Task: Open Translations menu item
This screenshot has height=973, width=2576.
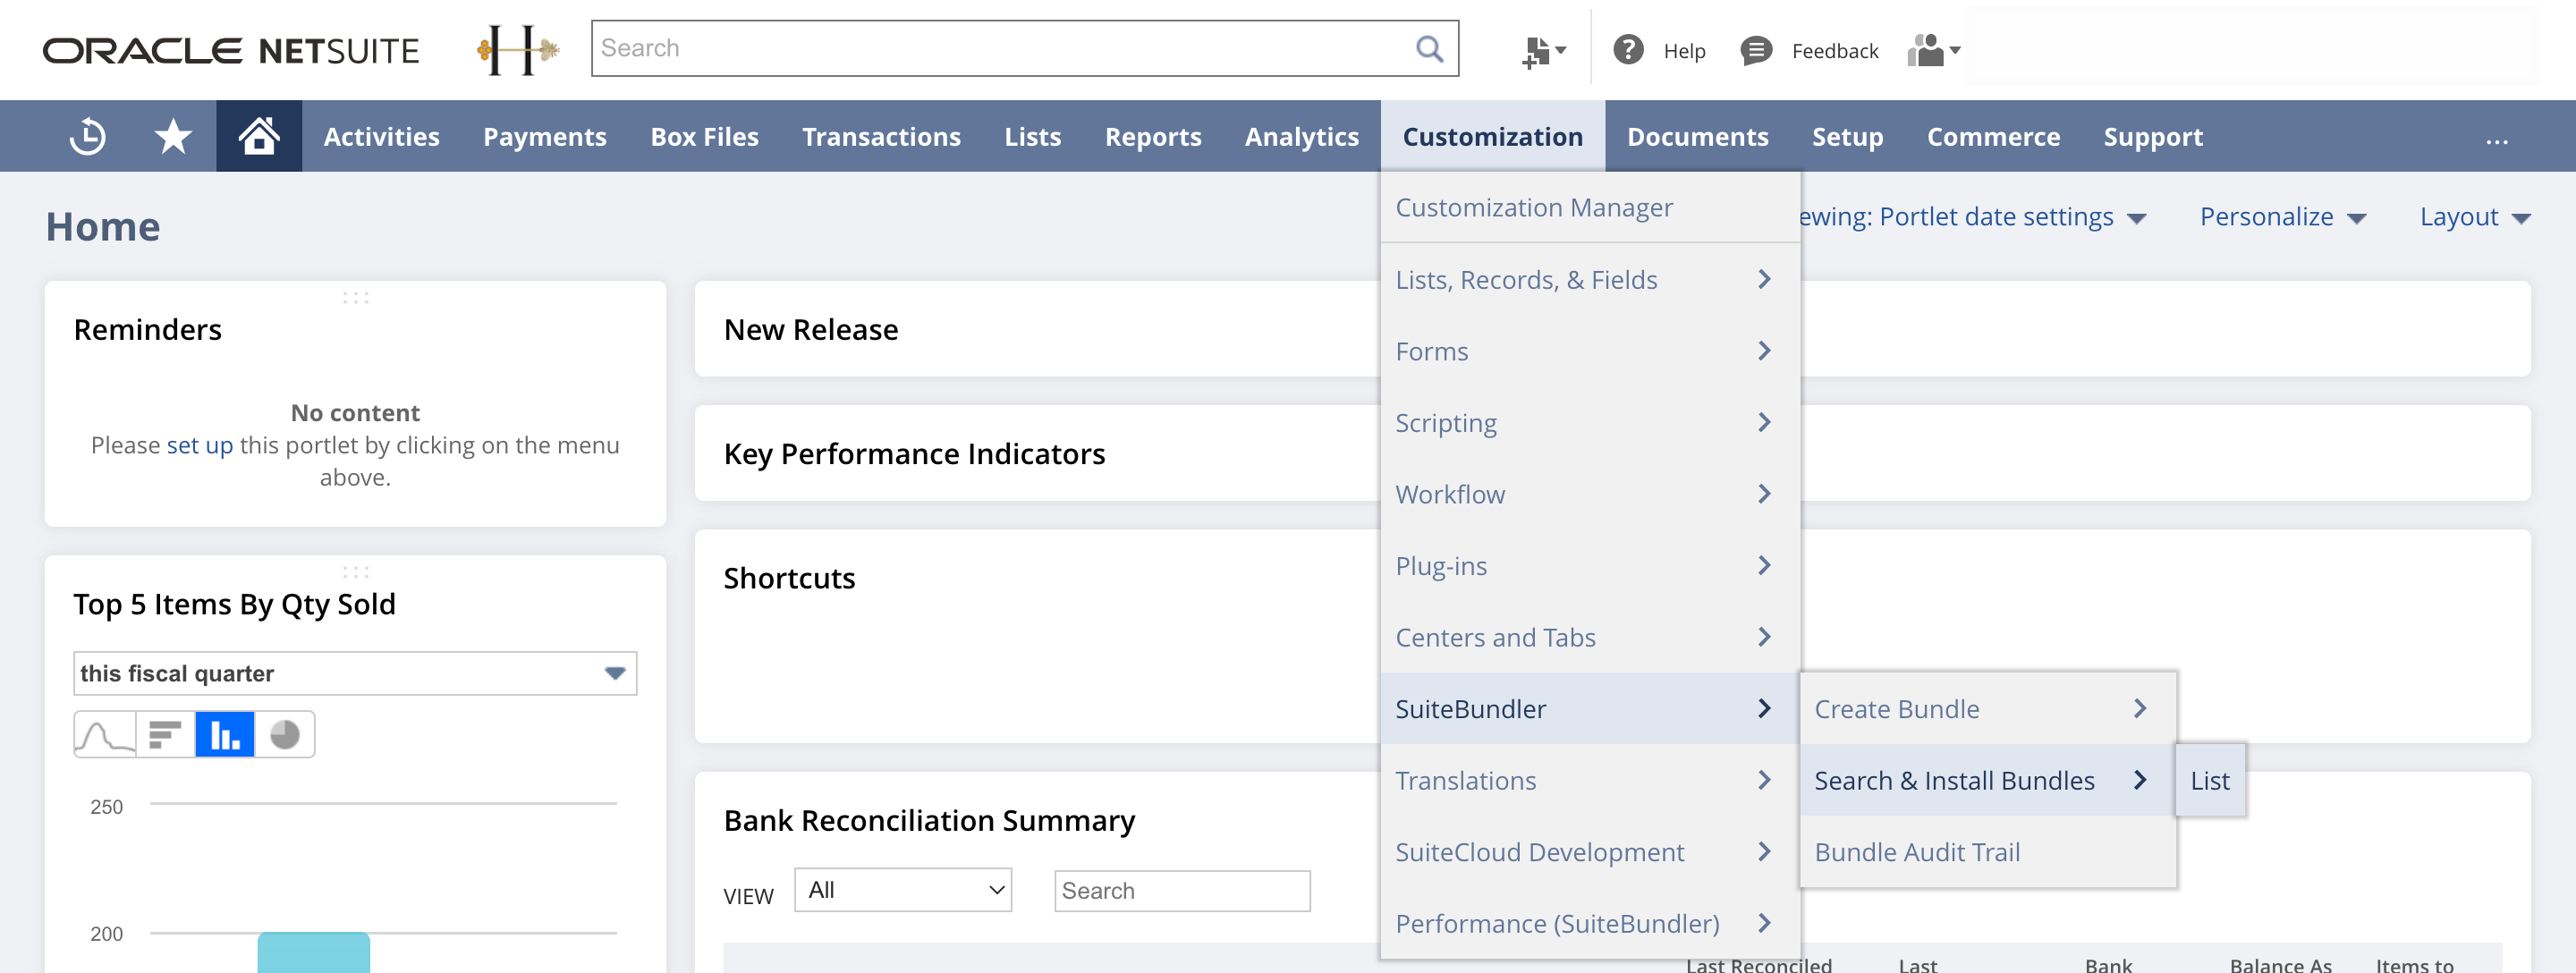Action: [x=1590, y=780]
